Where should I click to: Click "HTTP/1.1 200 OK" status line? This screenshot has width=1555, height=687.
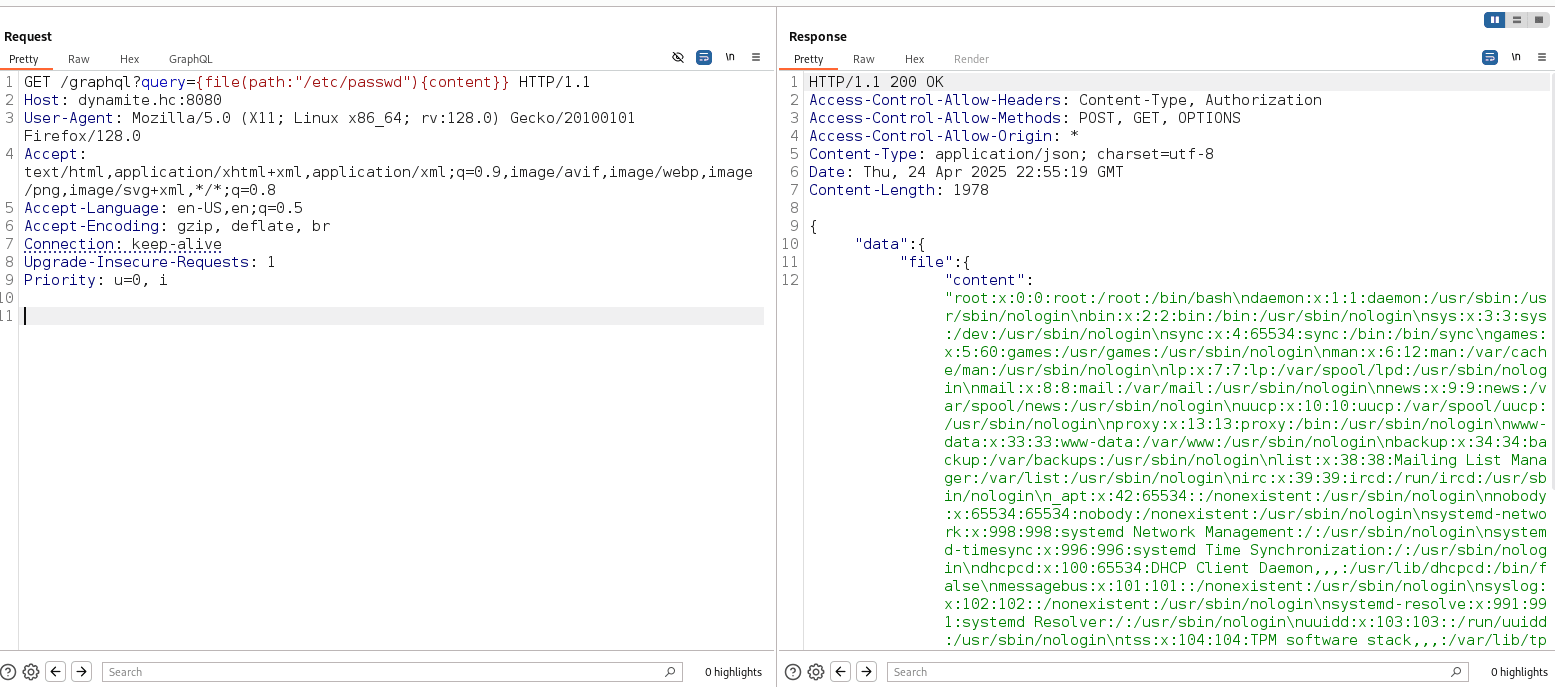(876, 82)
